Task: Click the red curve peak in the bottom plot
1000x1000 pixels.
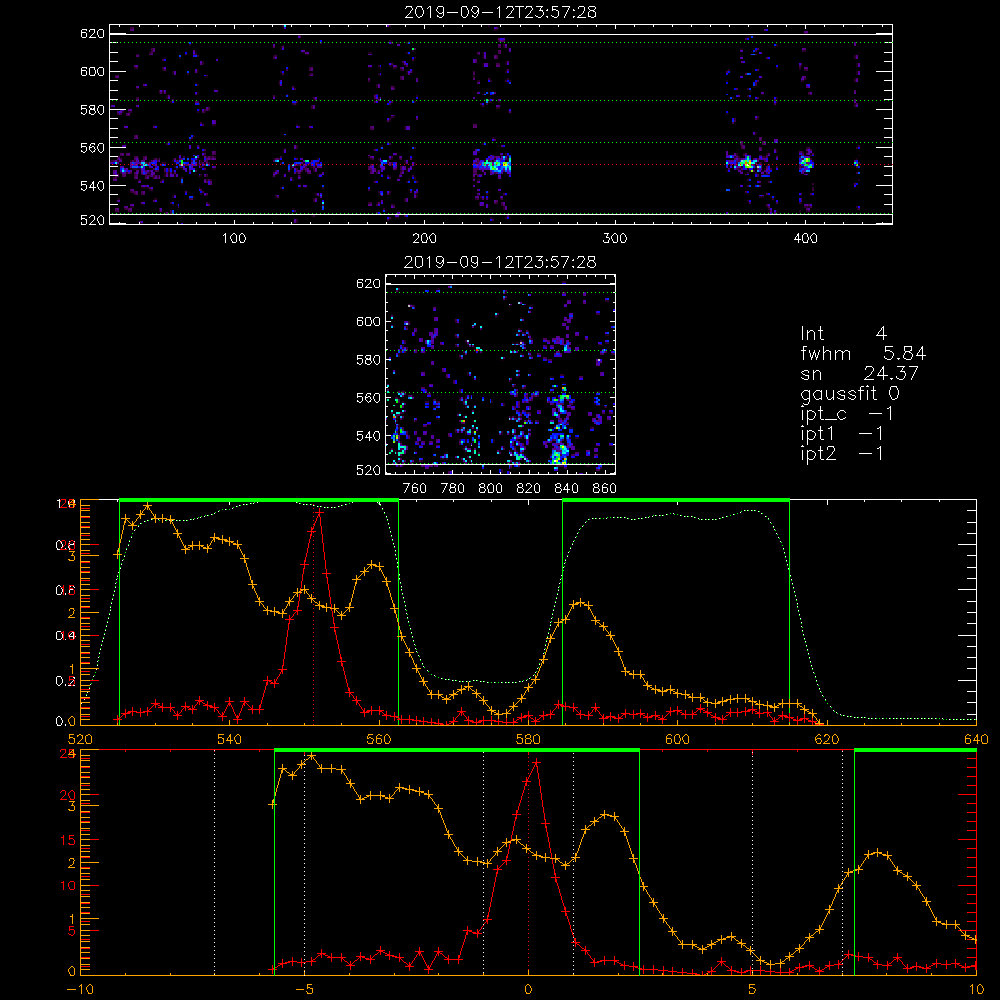Action: coord(536,762)
